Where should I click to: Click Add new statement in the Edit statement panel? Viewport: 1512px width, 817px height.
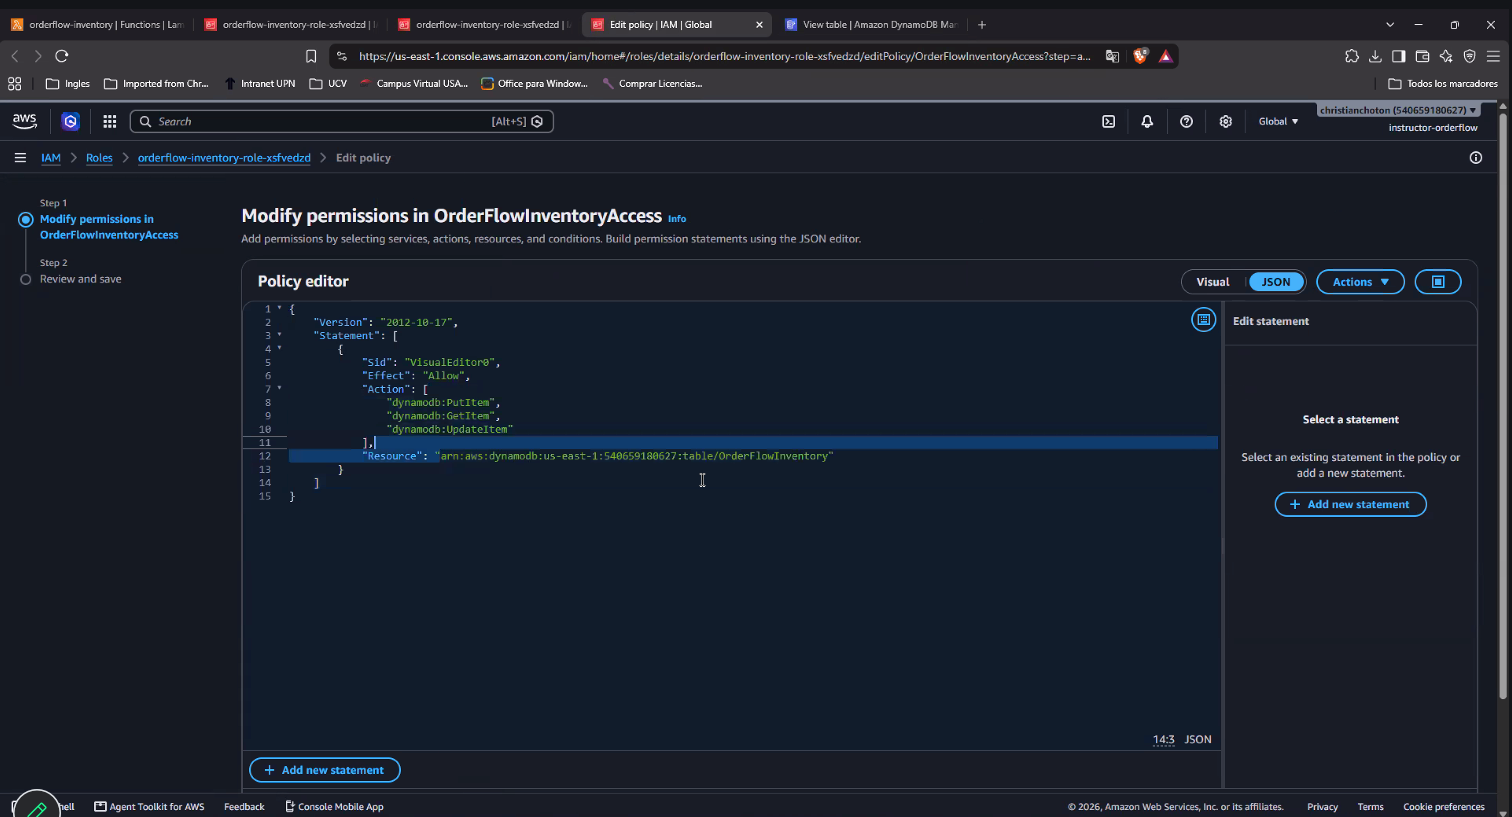pyautogui.click(x=1350, y=505)
